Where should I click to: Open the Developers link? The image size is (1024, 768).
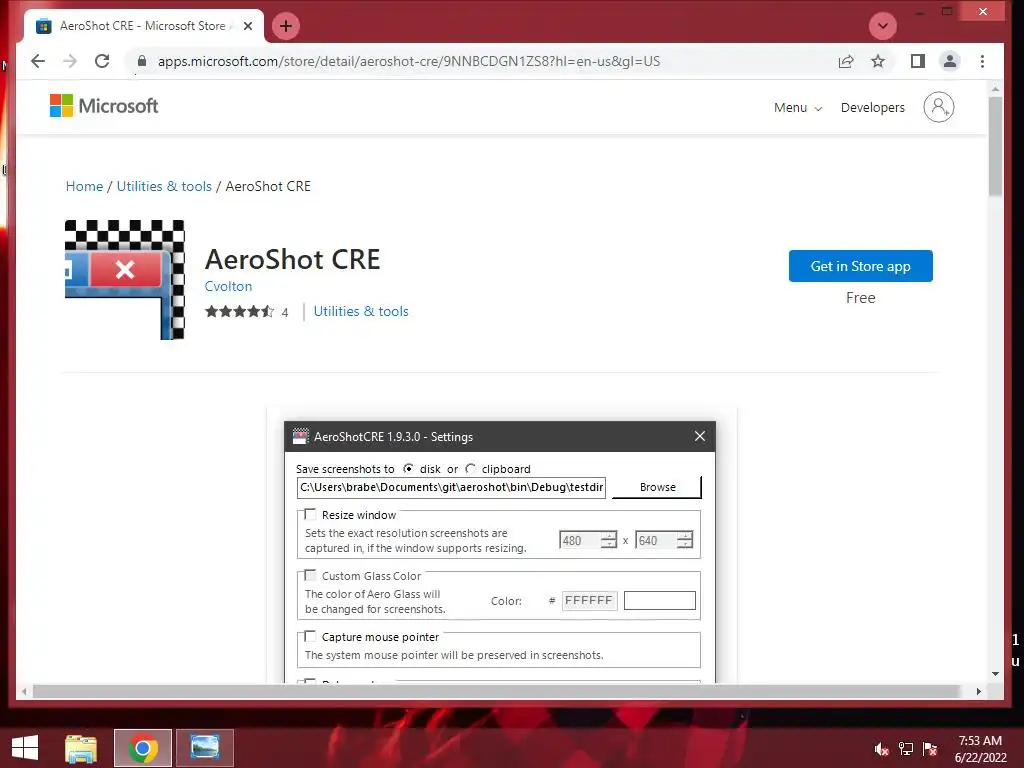[x=872, y=108]
